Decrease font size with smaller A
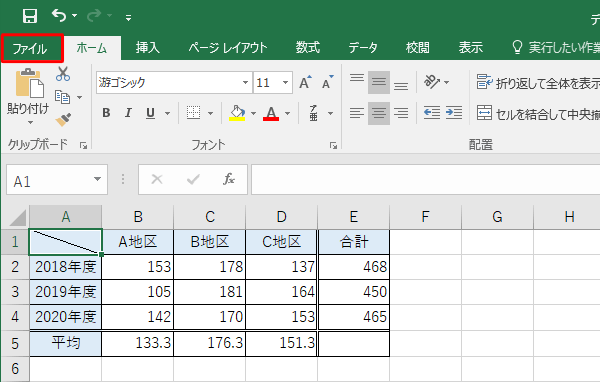 pyautogui.click(x=328, y=82)
